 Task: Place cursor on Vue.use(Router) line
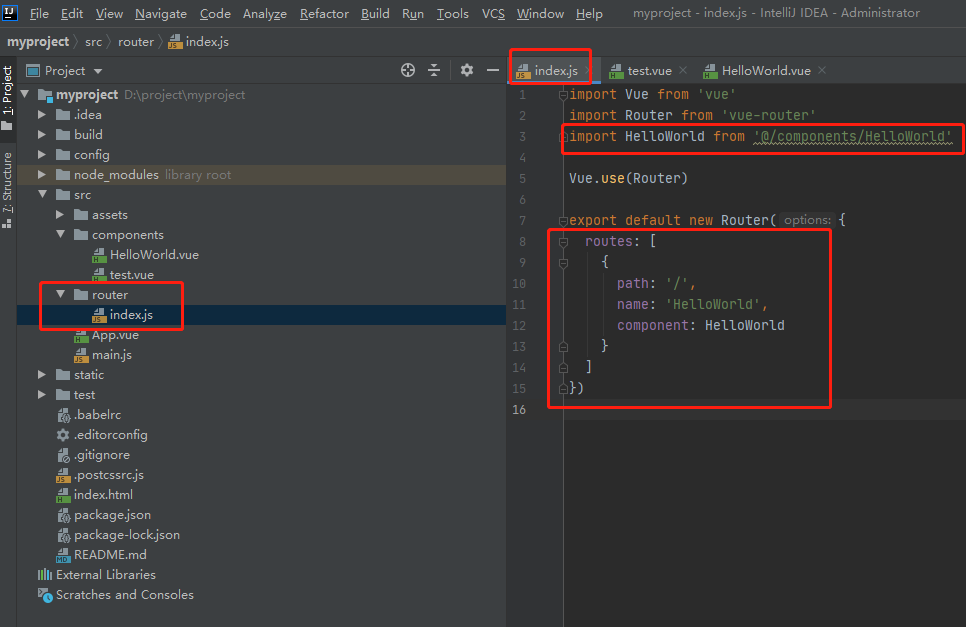(x=628, y=179)
